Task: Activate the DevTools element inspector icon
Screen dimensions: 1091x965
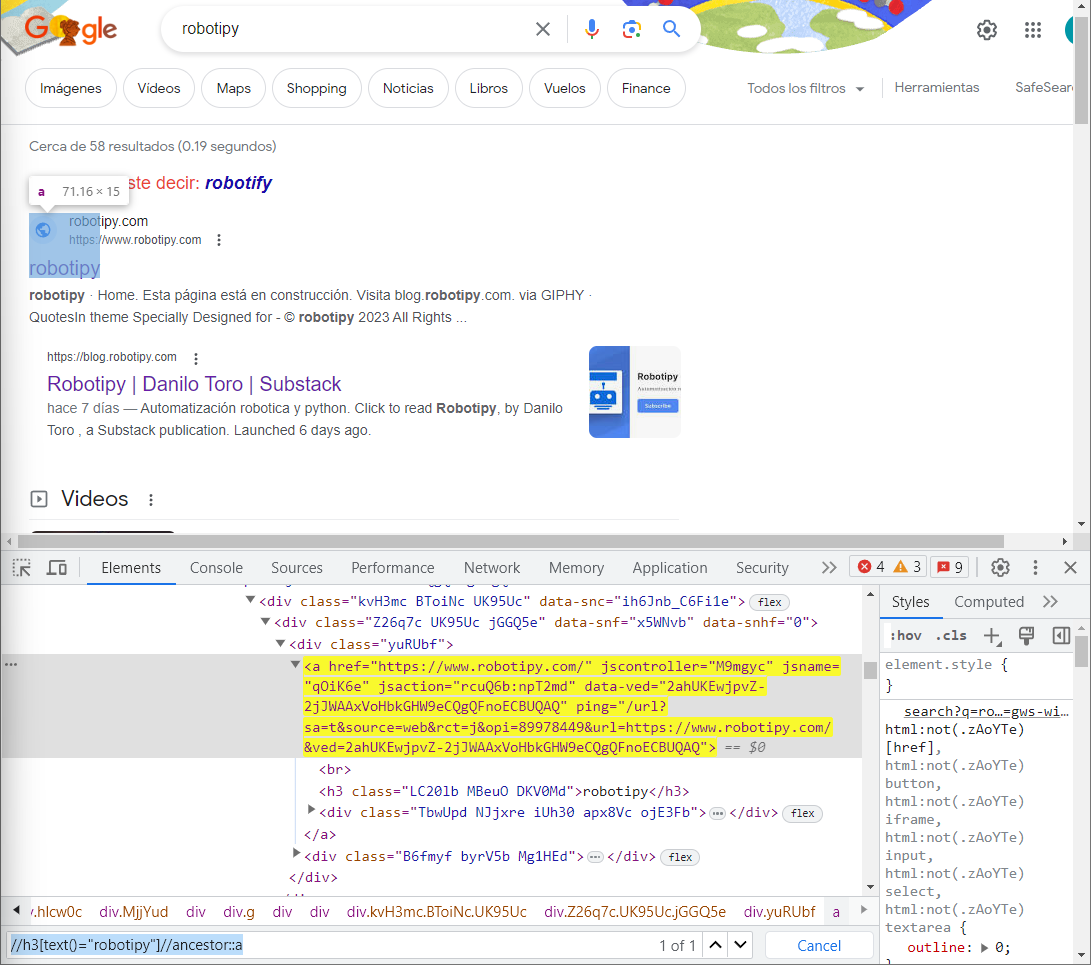Action: (x=21, y=567)
